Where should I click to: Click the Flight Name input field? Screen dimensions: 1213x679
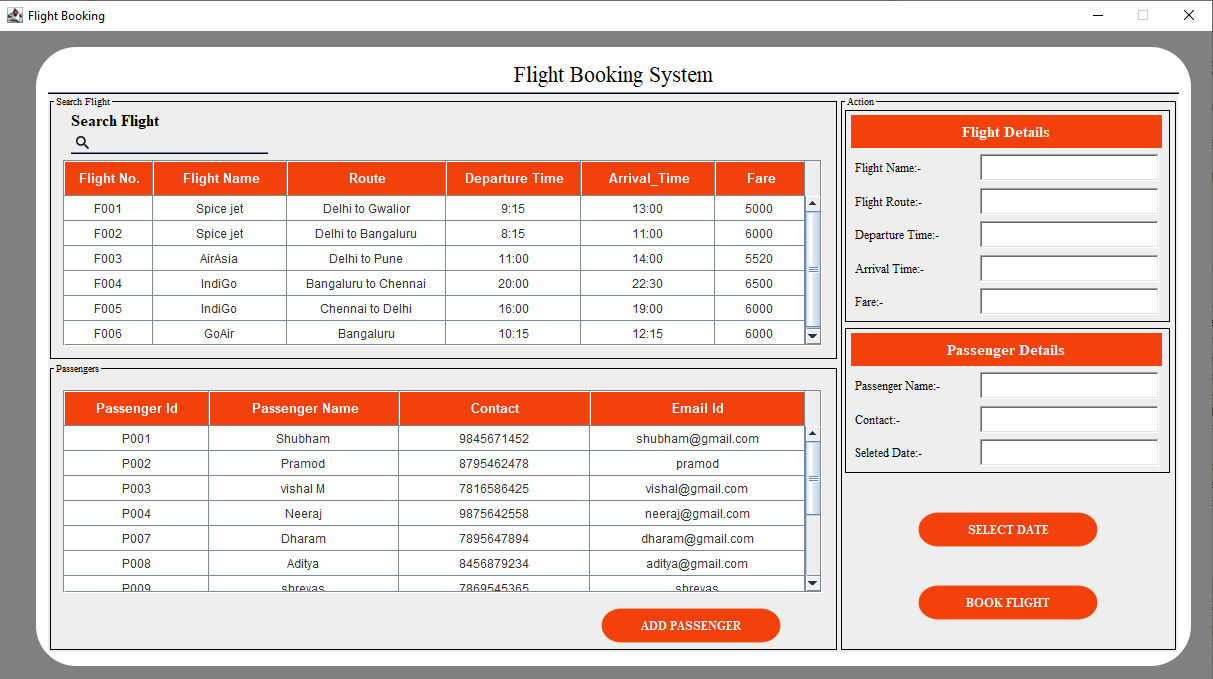tap(1068, 168)
